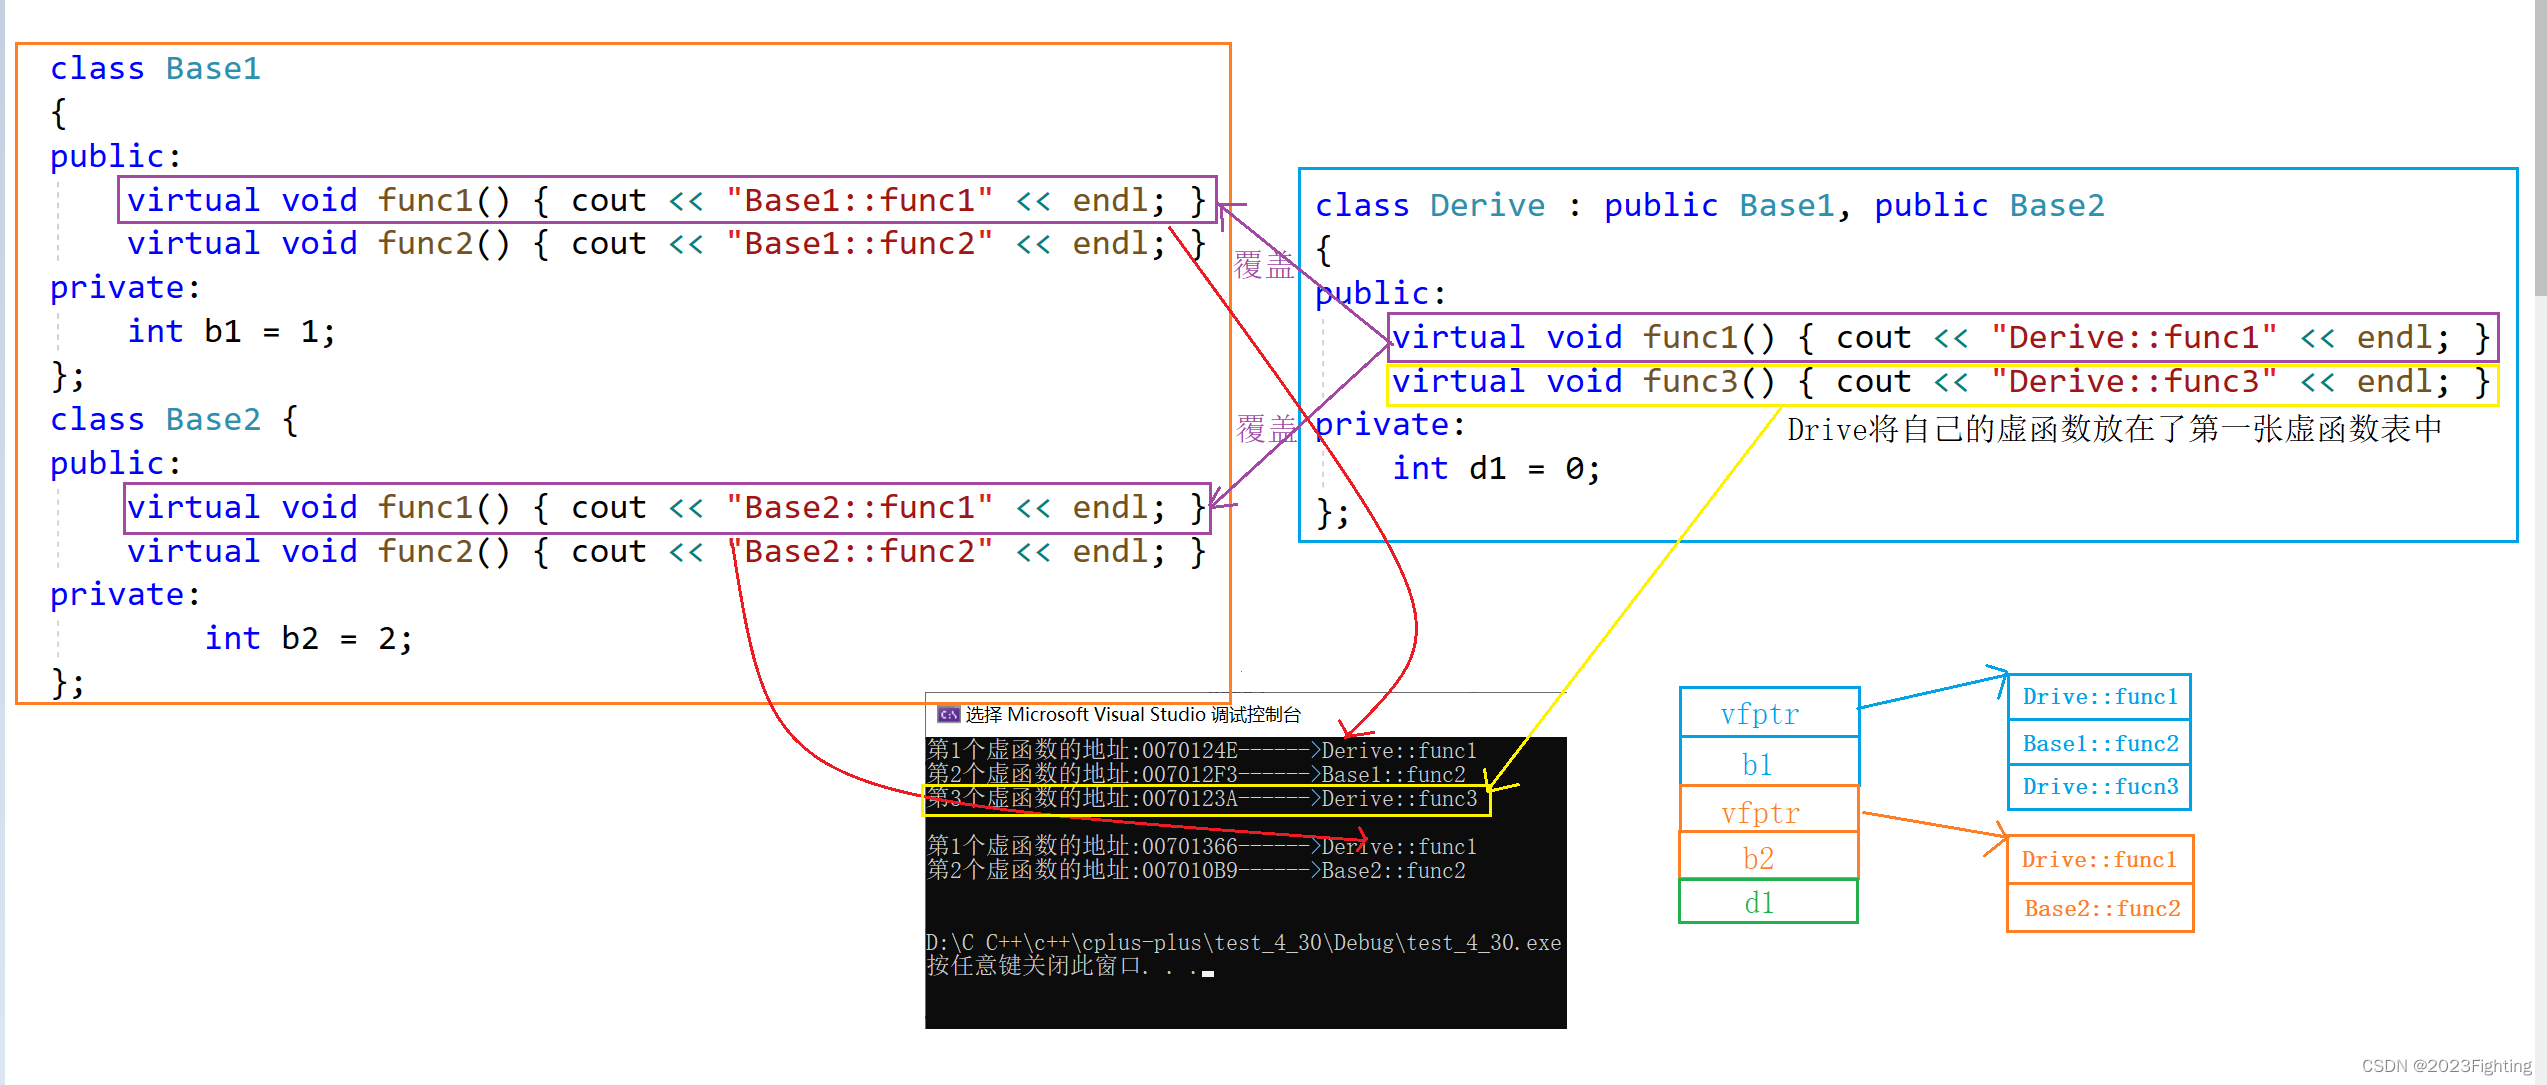Click the 'private:' keyword above int b1
The height and width of the screenshot is (1085, 2547).
[x=125, y=288]
